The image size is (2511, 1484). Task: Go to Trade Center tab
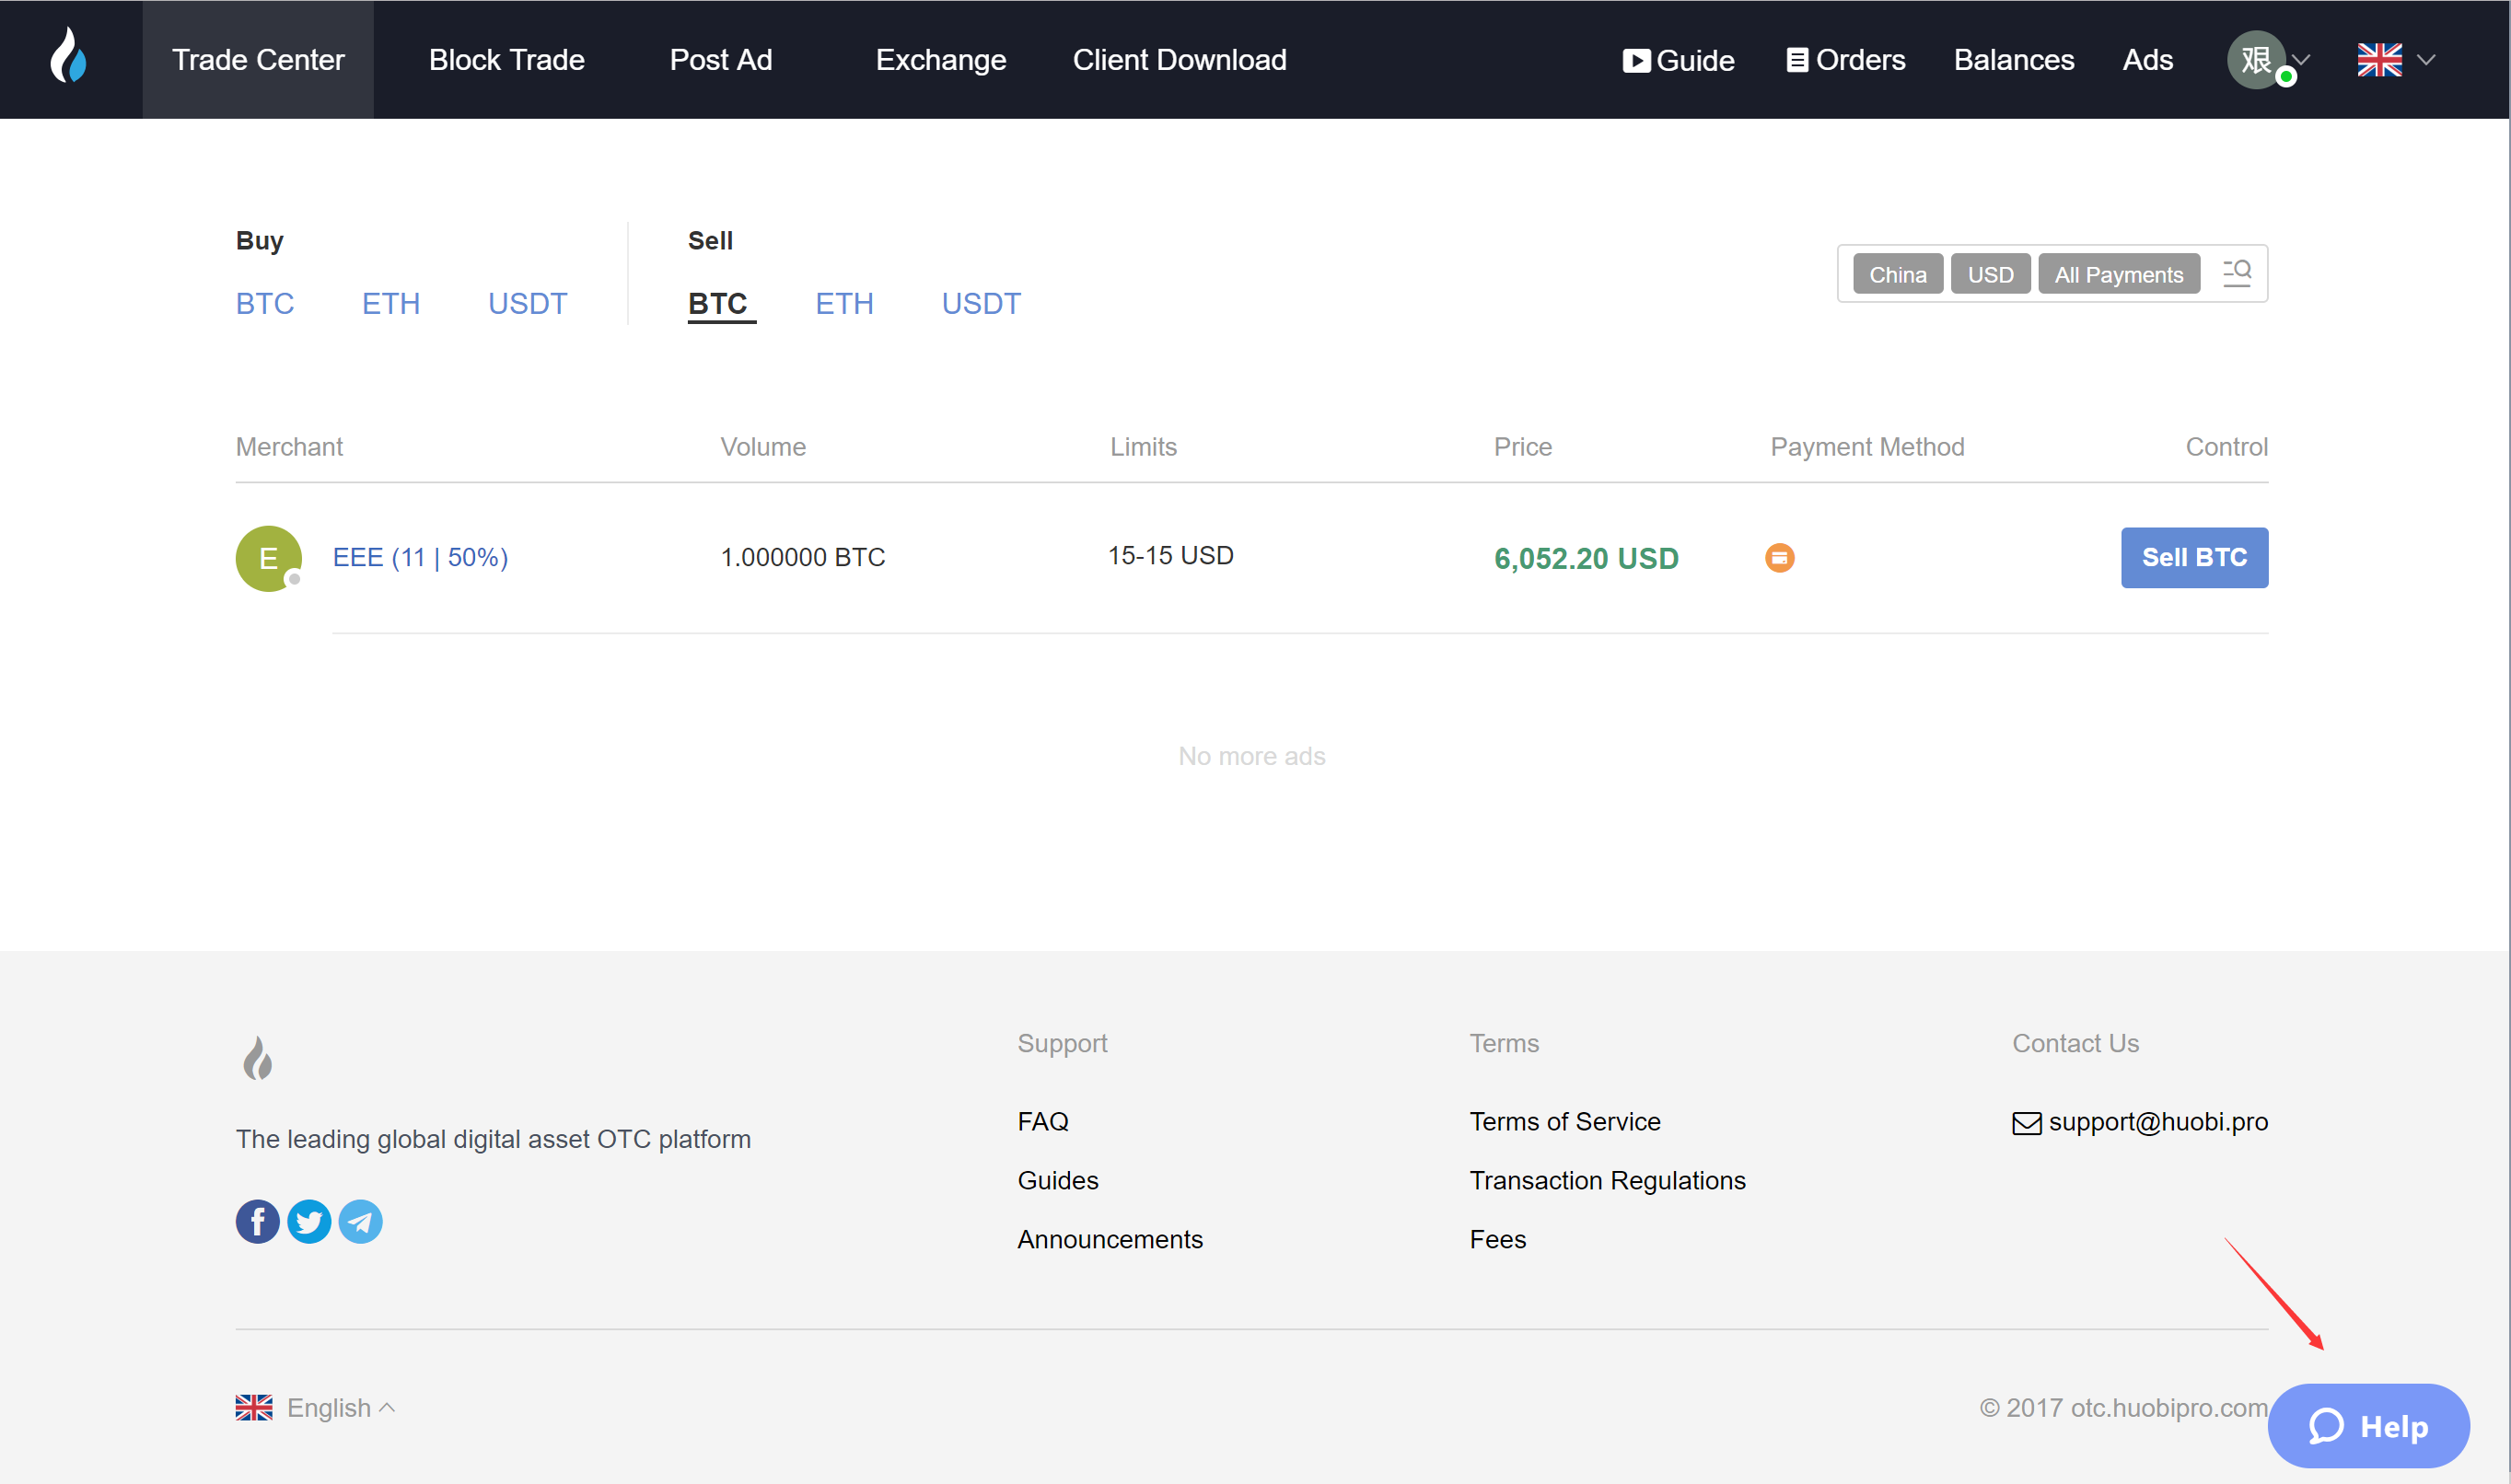tap(258, 60)
